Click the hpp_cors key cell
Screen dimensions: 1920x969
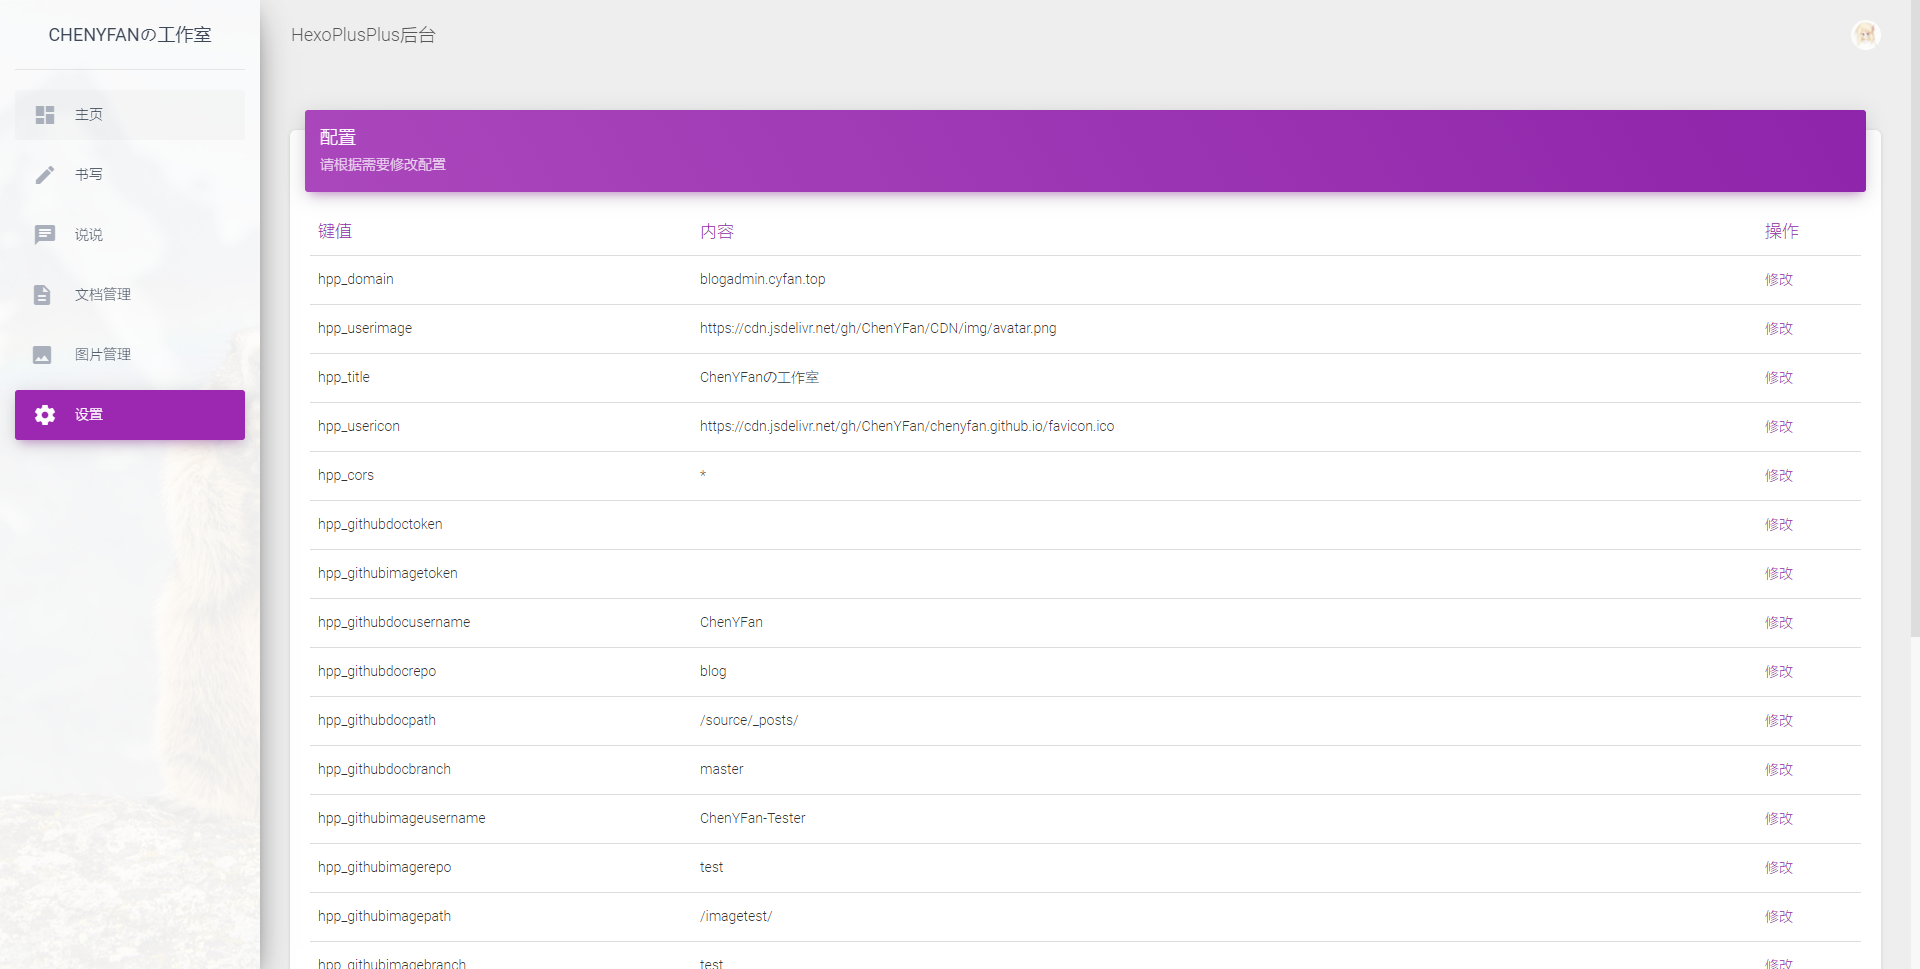click(346, 475)
